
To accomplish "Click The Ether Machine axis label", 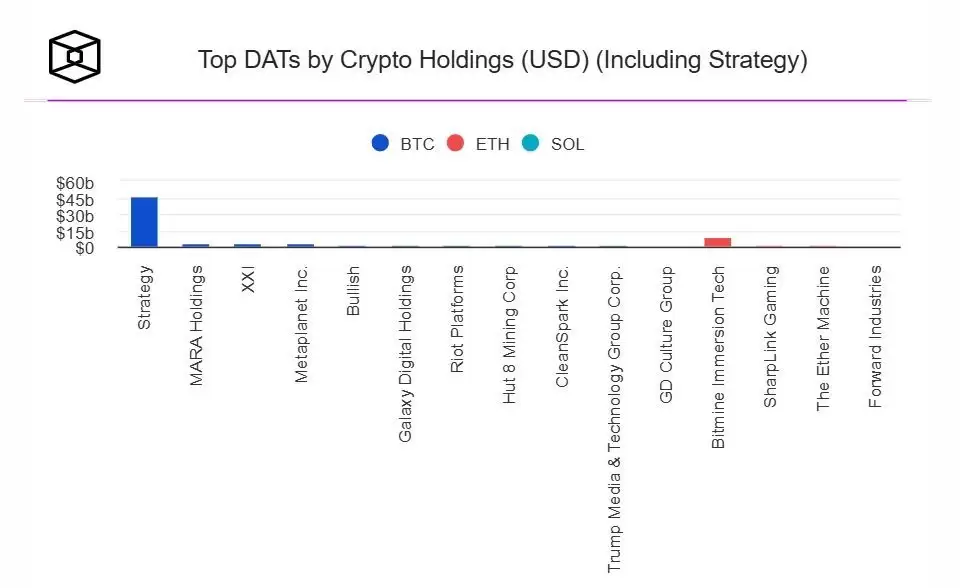I will coord(823,338).
